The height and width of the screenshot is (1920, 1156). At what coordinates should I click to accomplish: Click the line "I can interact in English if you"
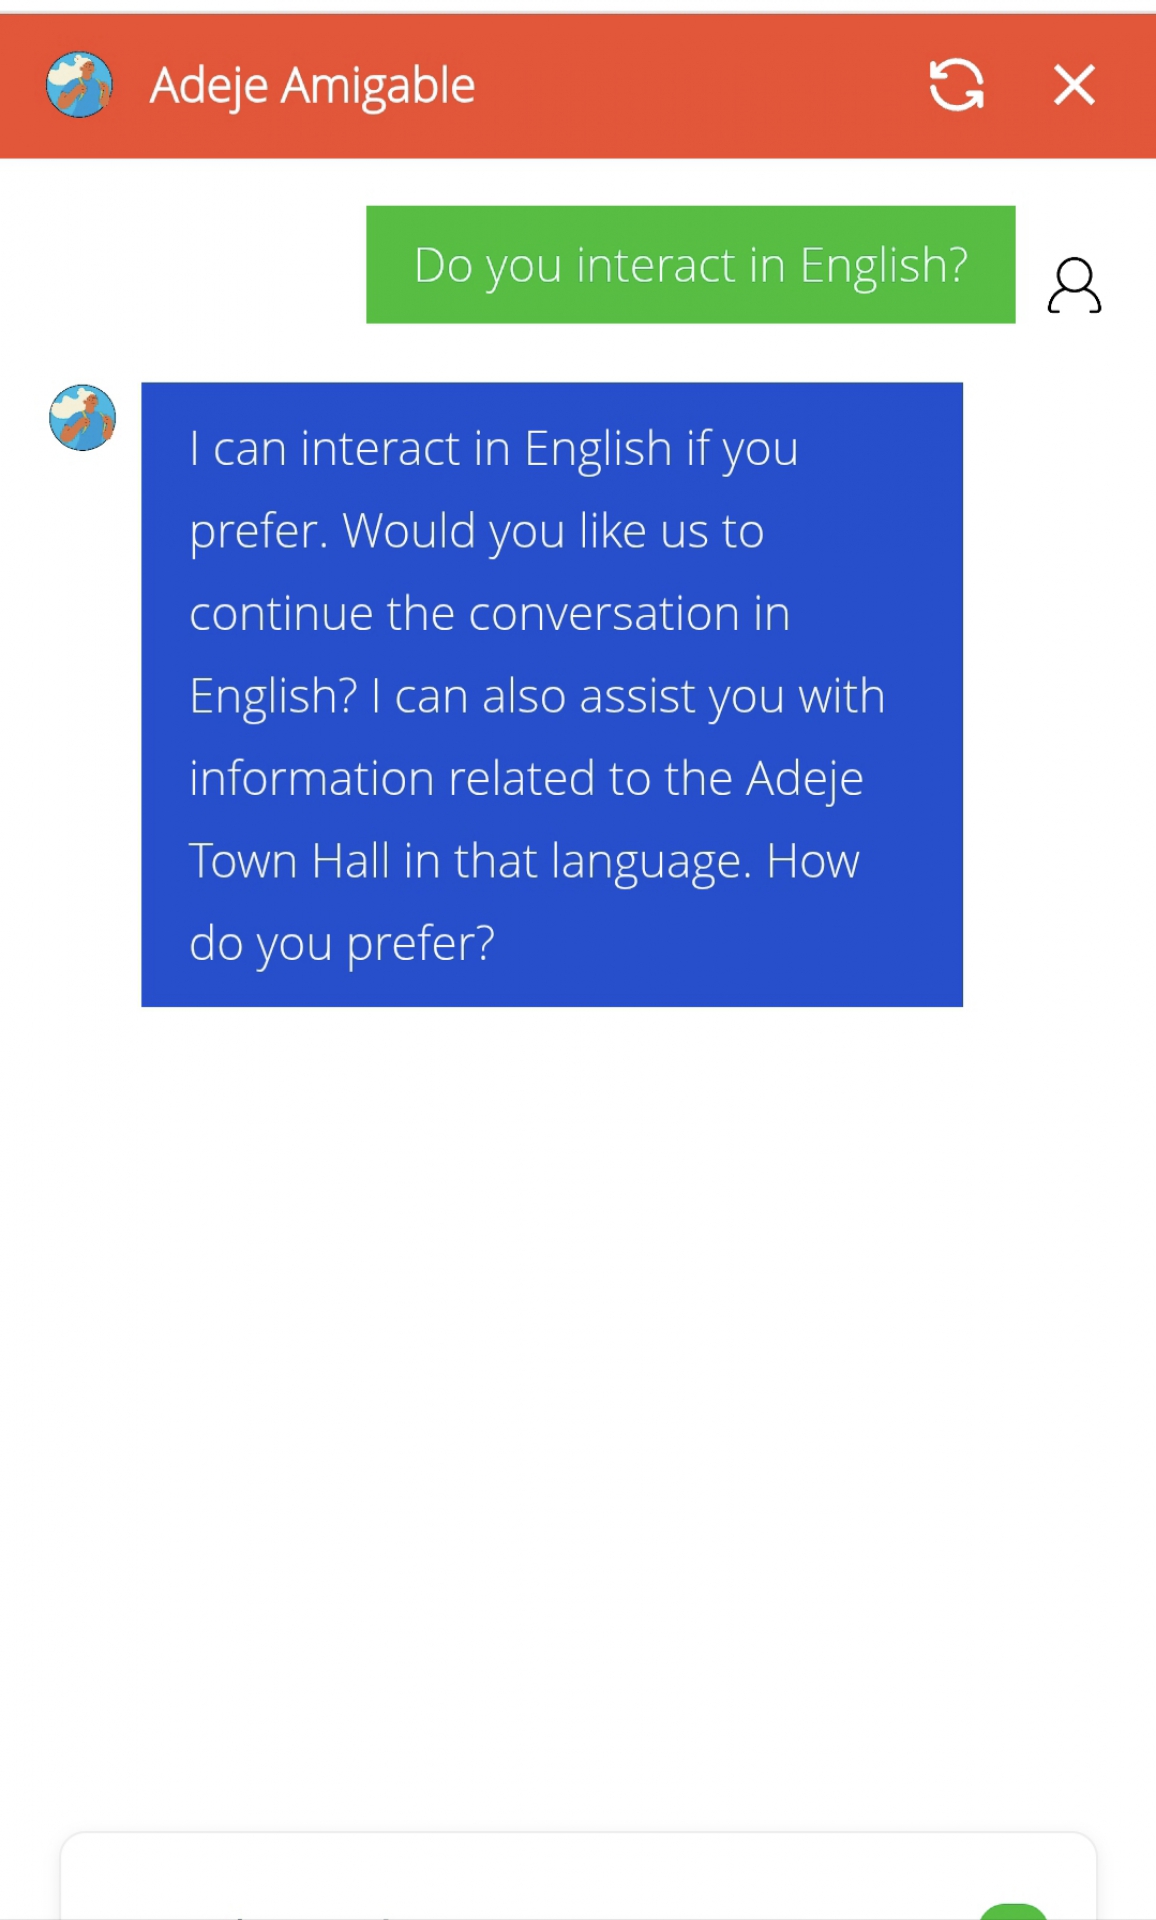pos(494,449)
